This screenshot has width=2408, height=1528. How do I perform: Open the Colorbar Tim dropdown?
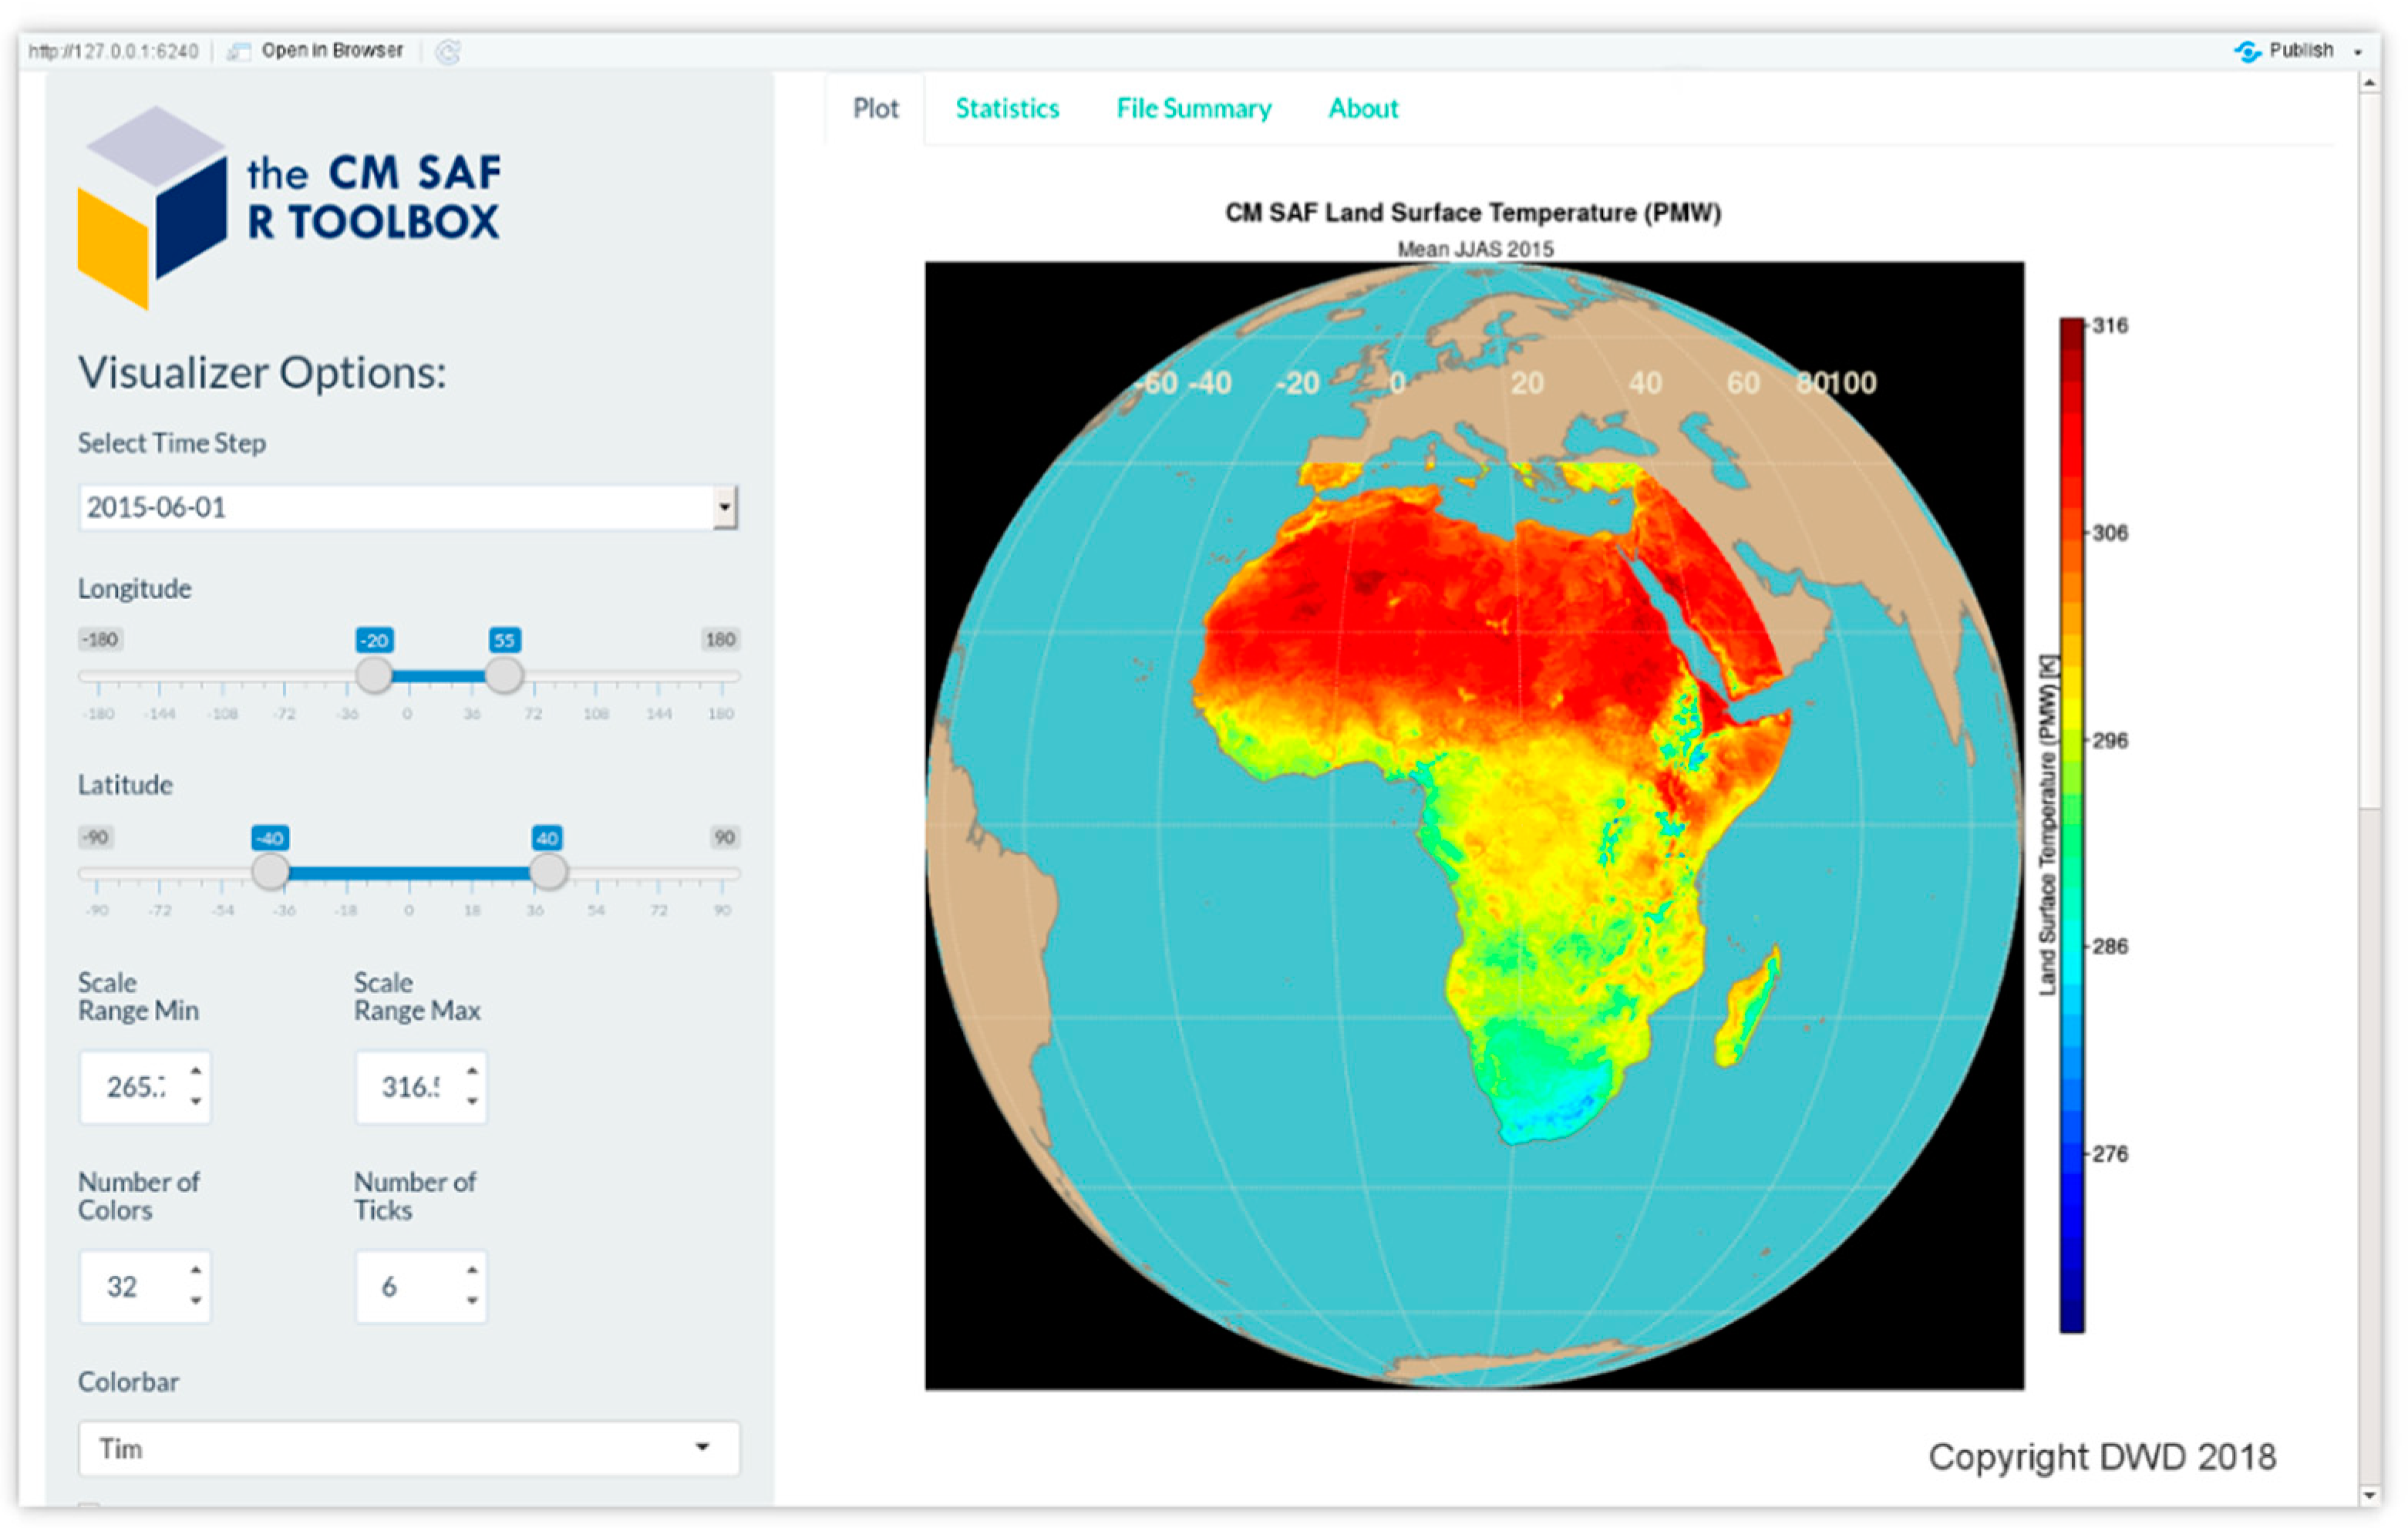408,1447
